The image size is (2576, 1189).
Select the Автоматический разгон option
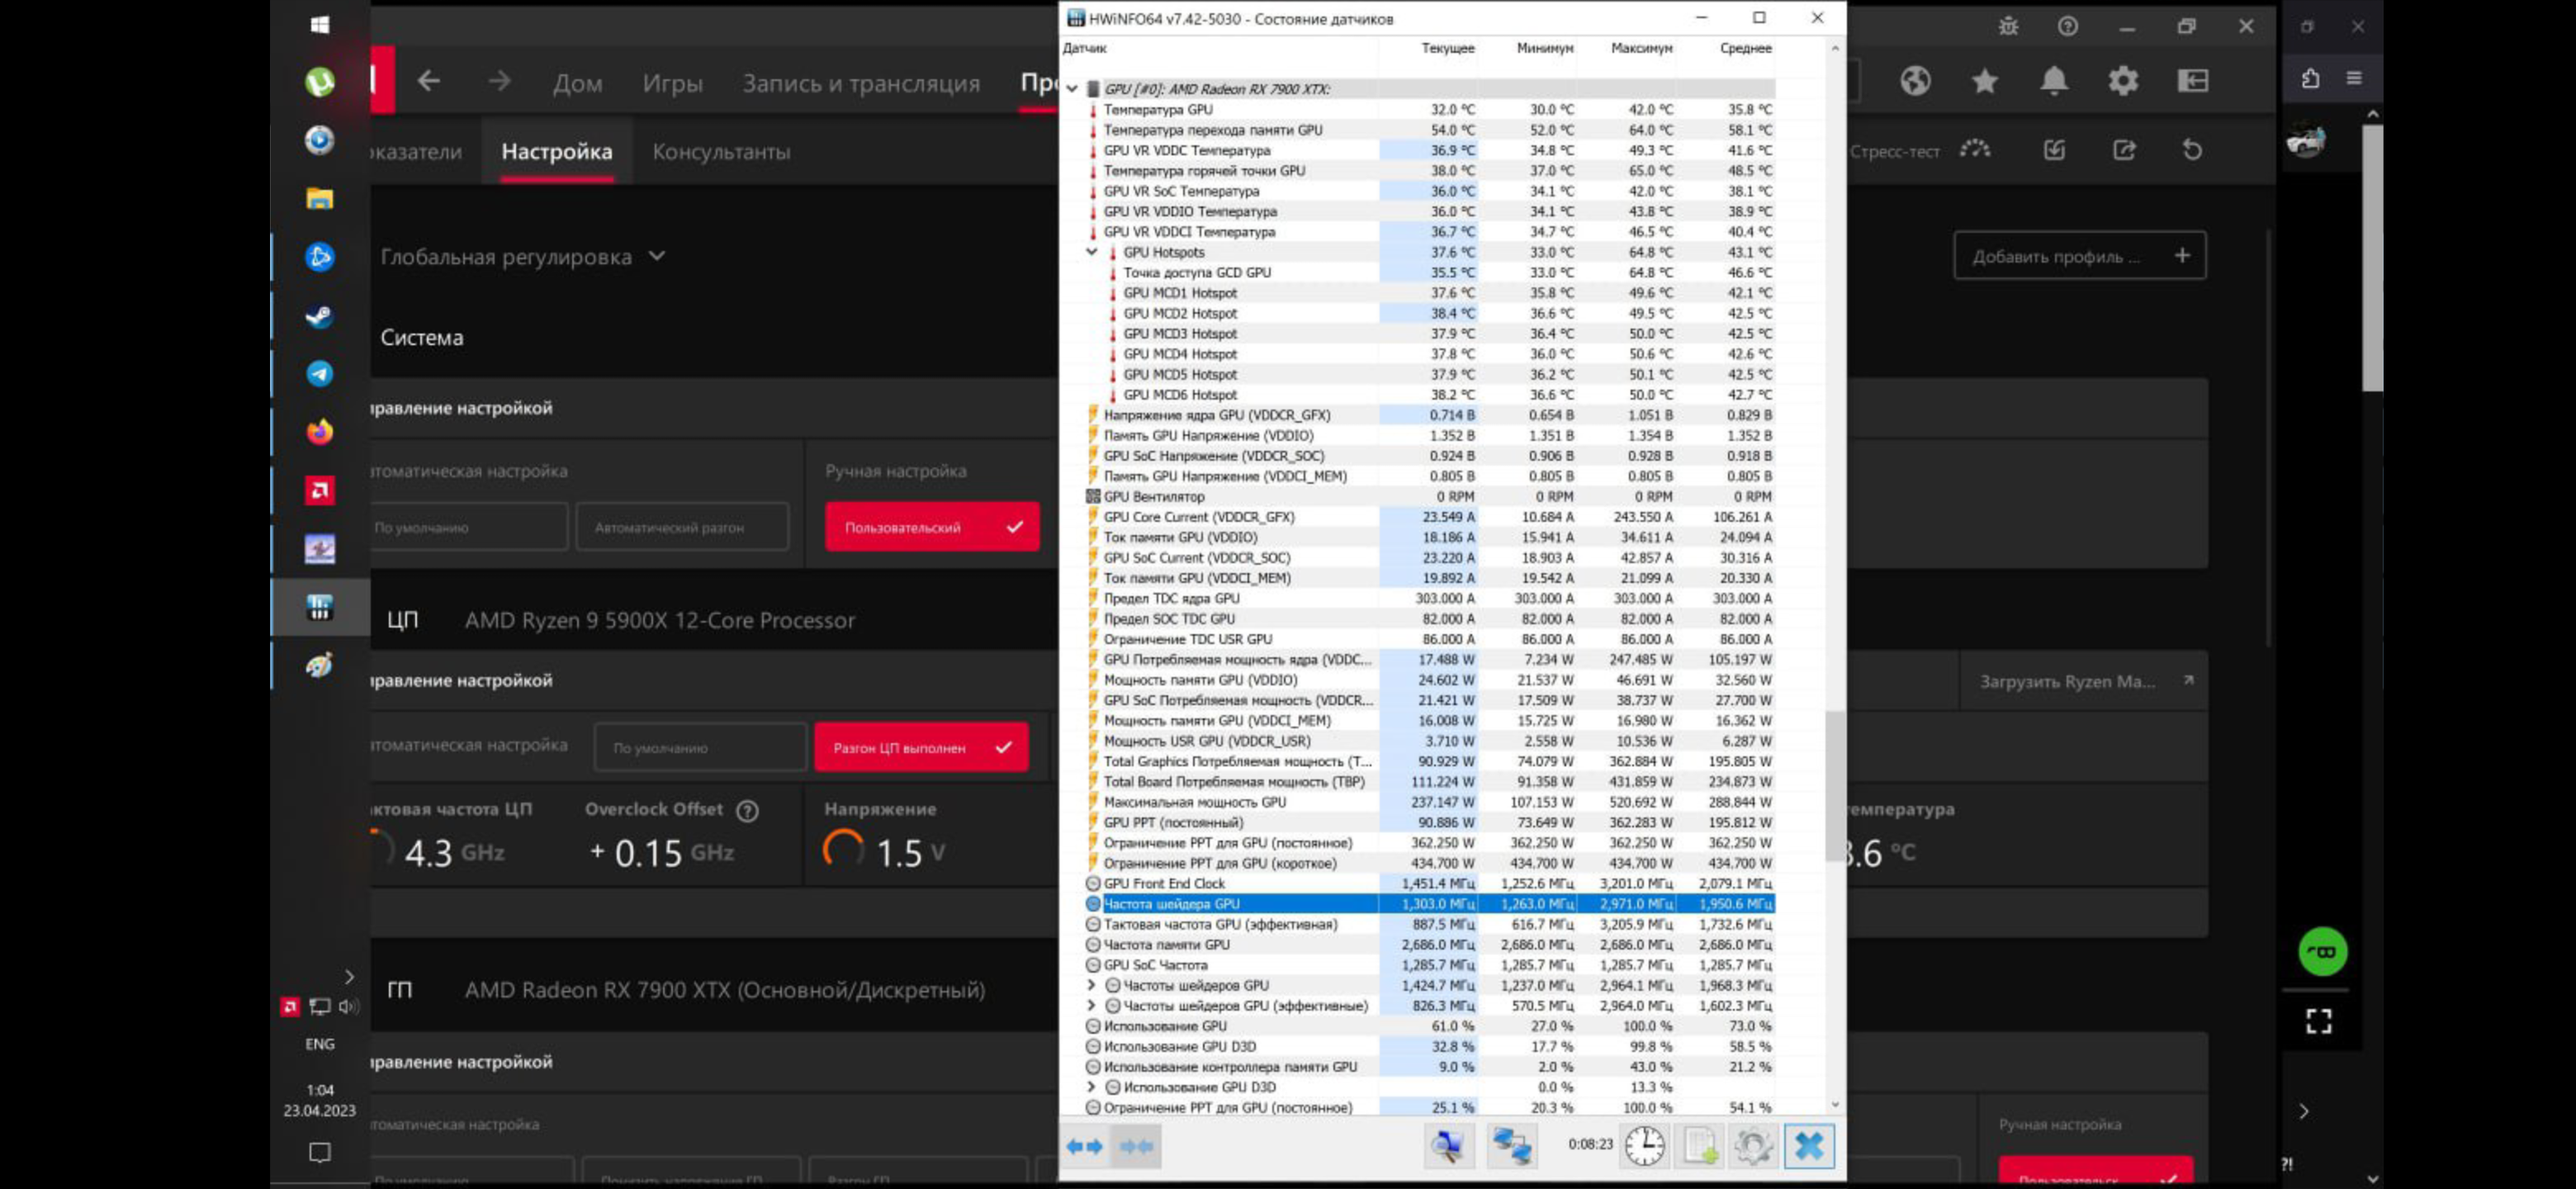point(682,527)
